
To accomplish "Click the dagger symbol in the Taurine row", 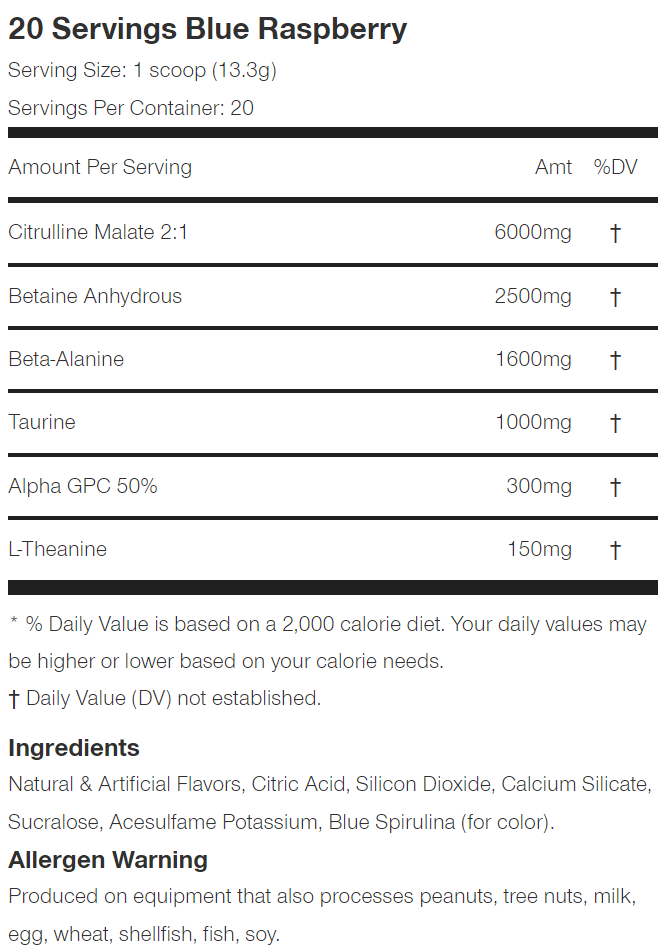I will (x=615, y=423).
